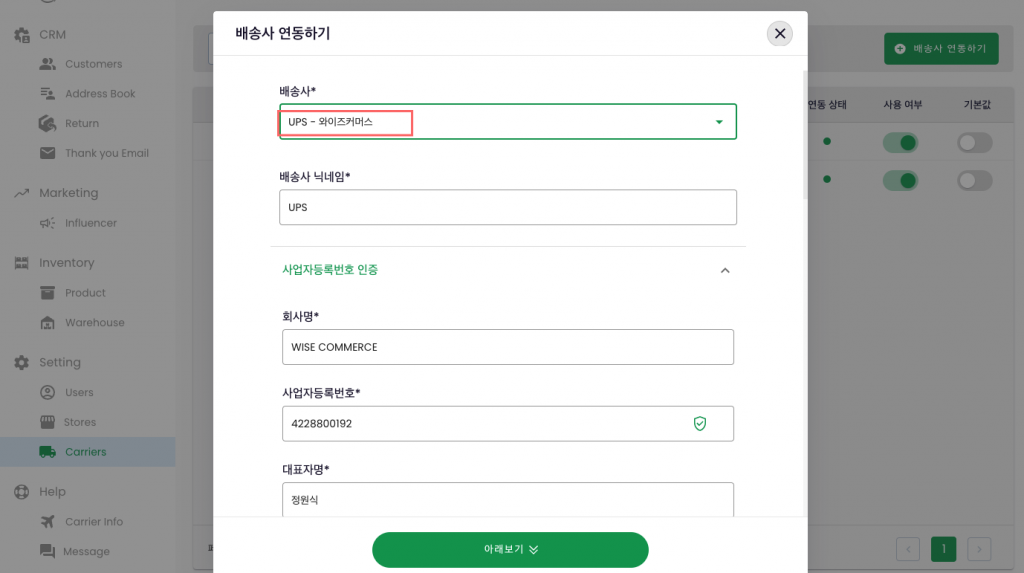This screenshot has width=1024, height=573.
Task: Collapse the 사업자등록번호 인증 section
Action: [x=725, y=270]
